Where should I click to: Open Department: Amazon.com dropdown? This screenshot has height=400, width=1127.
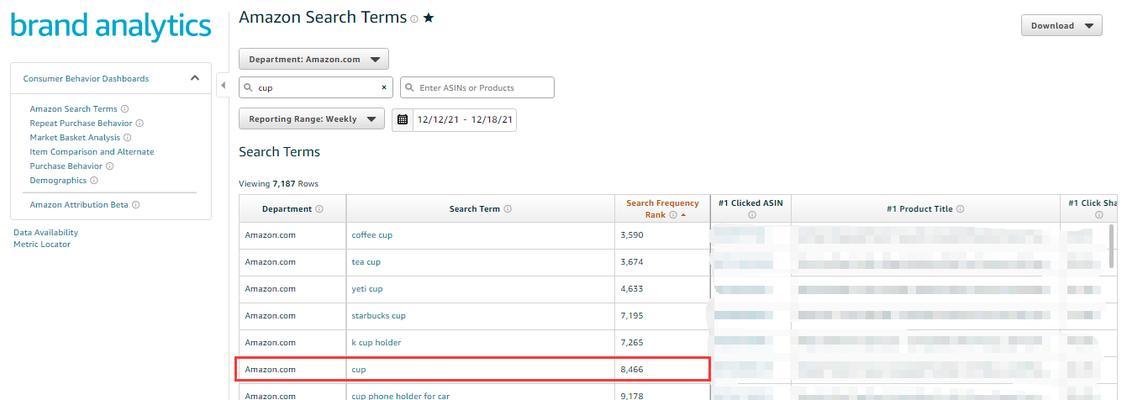(313, 59)
